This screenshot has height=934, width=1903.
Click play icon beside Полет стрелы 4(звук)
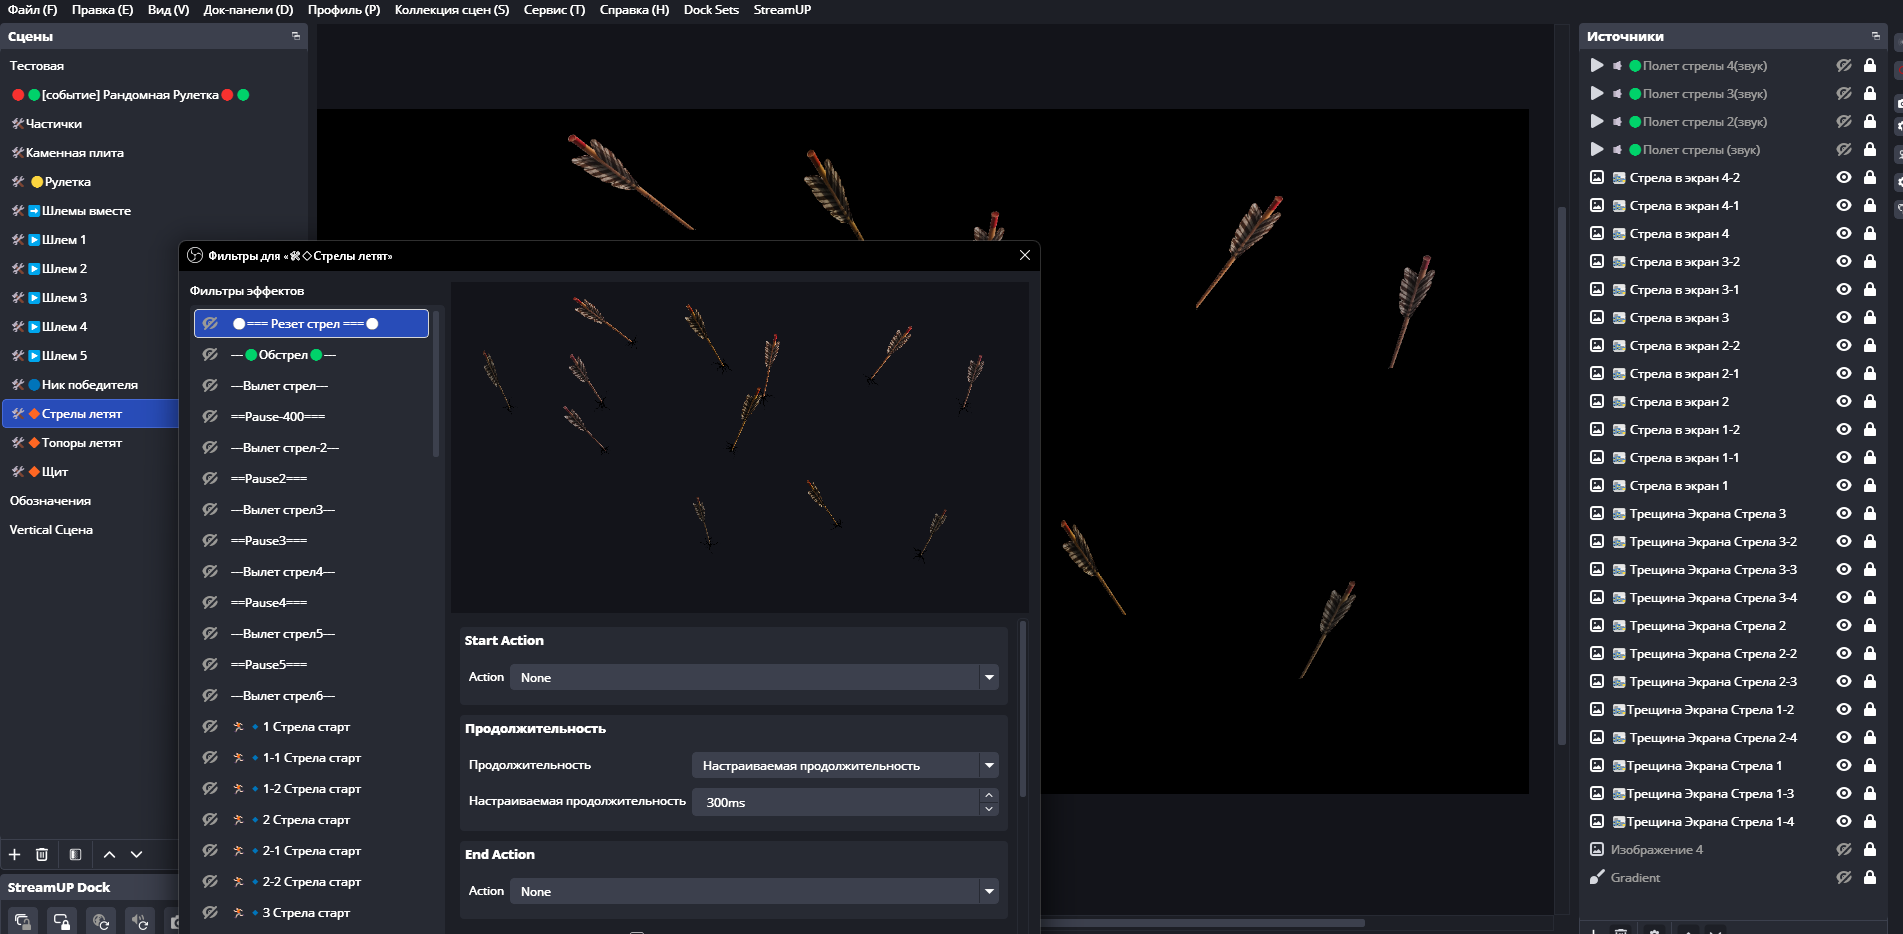coord(1597,66)
